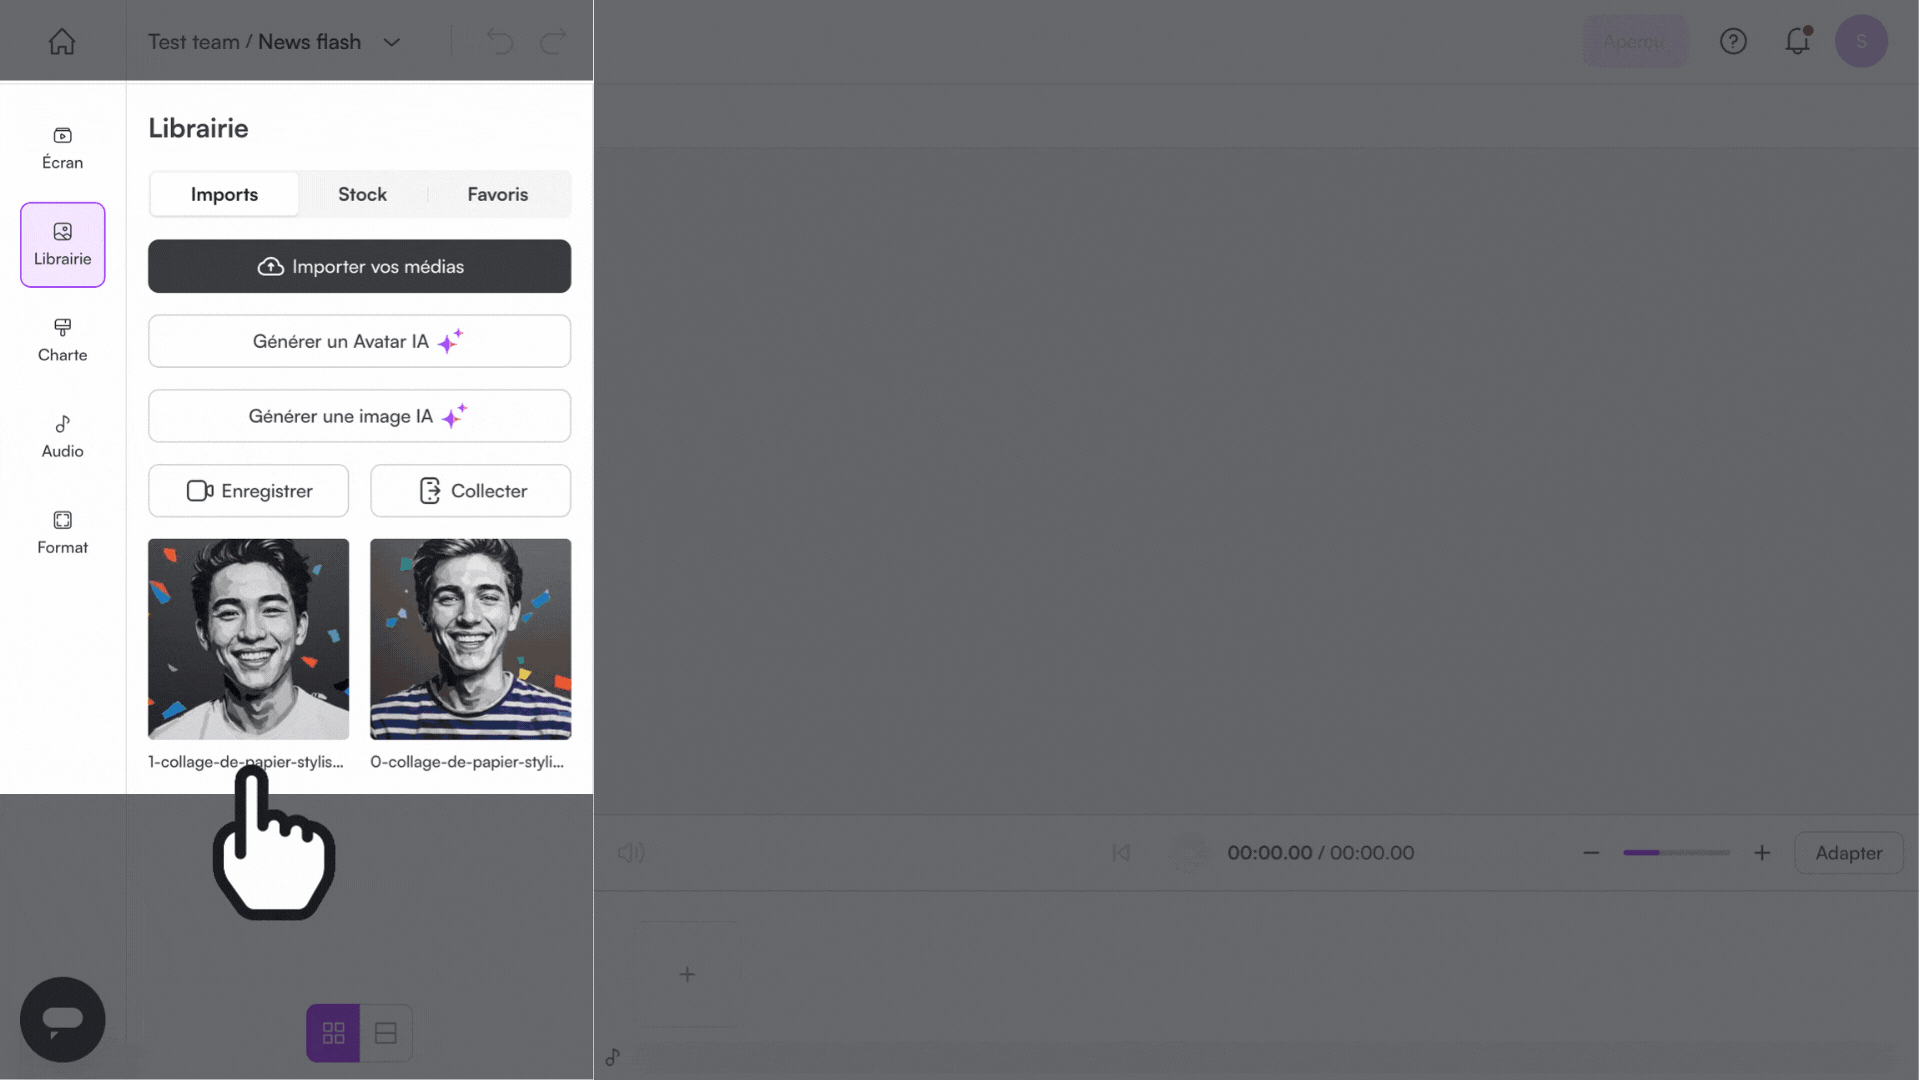Open the notifications bell
Image resolution: width=1920 pixels, height=1080 pixels.
[1797, 41]
